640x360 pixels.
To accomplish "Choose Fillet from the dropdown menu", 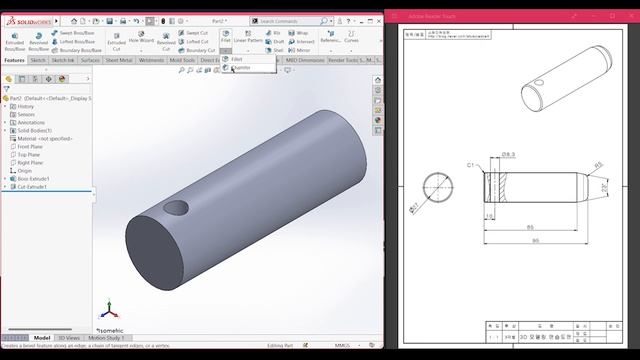I will (249, 59).
